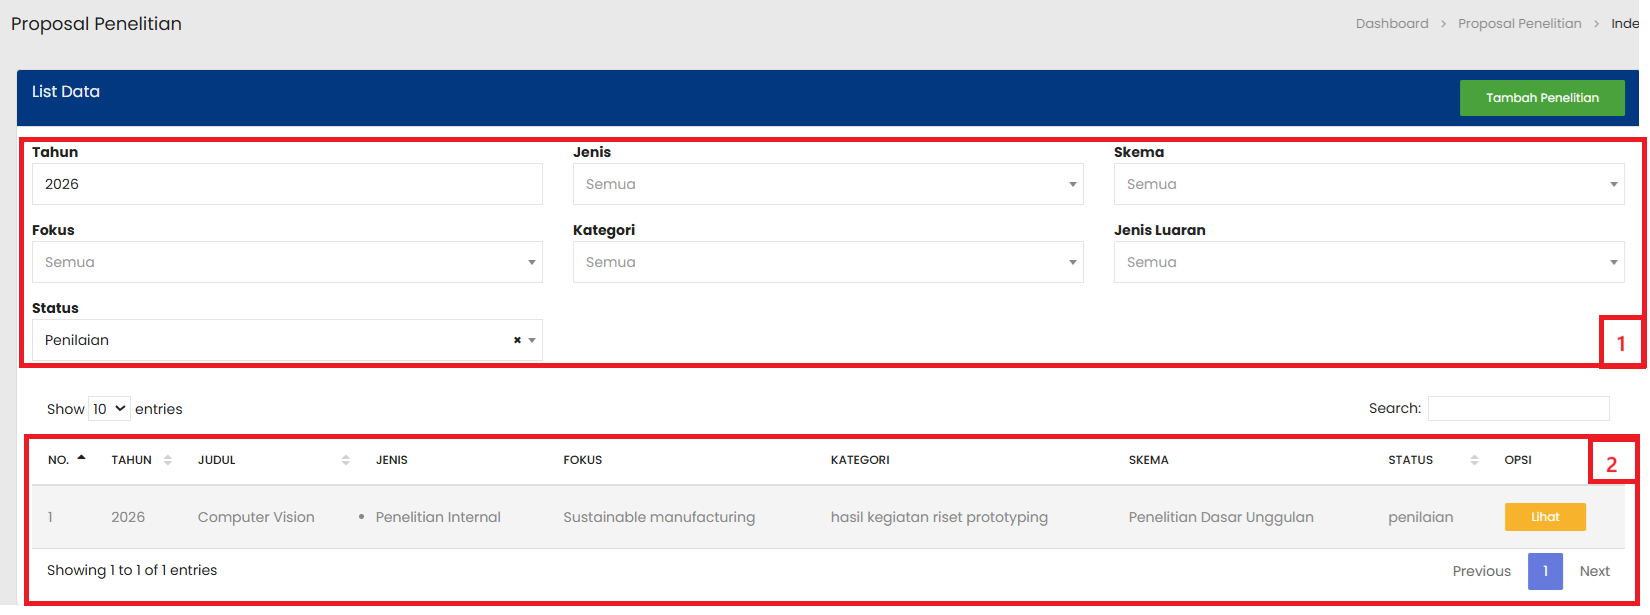
Task: Go to Previous page
Action: click(x=1481, y=571)
